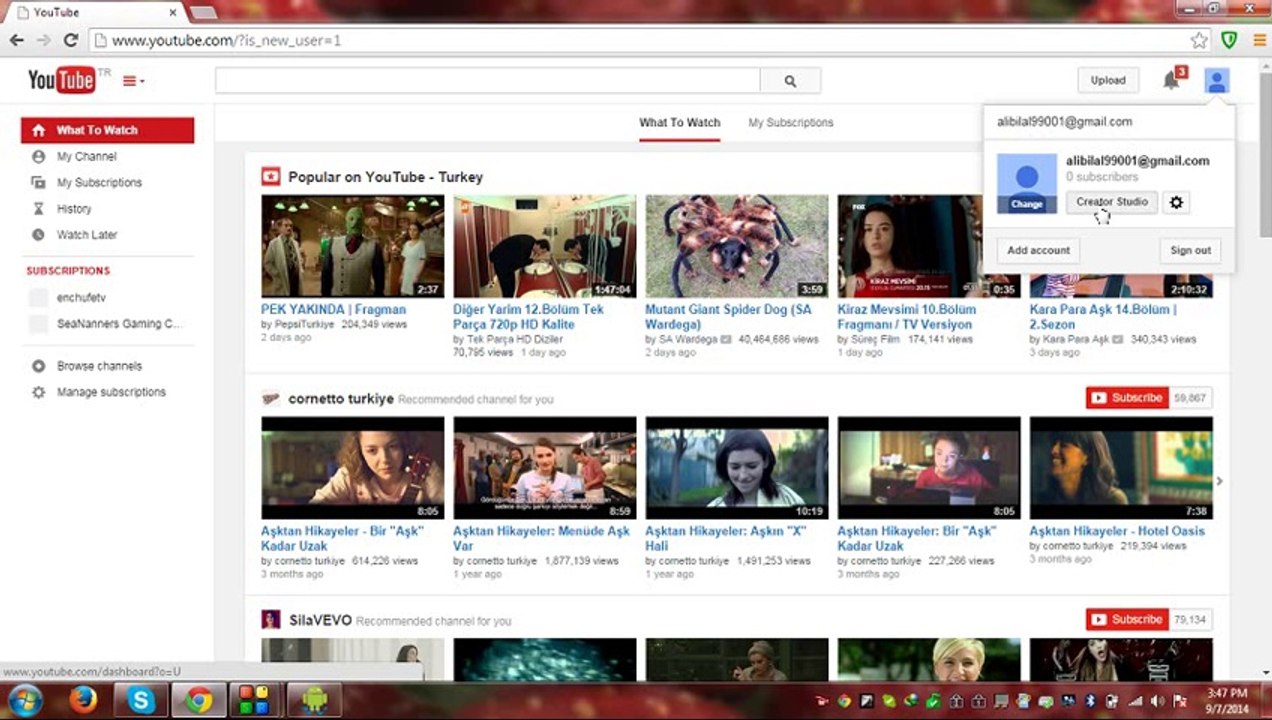Open the notifications bell
The width and height of the screenshot is (1272, 720).
pyautogui.click(x=1172, y=80)
